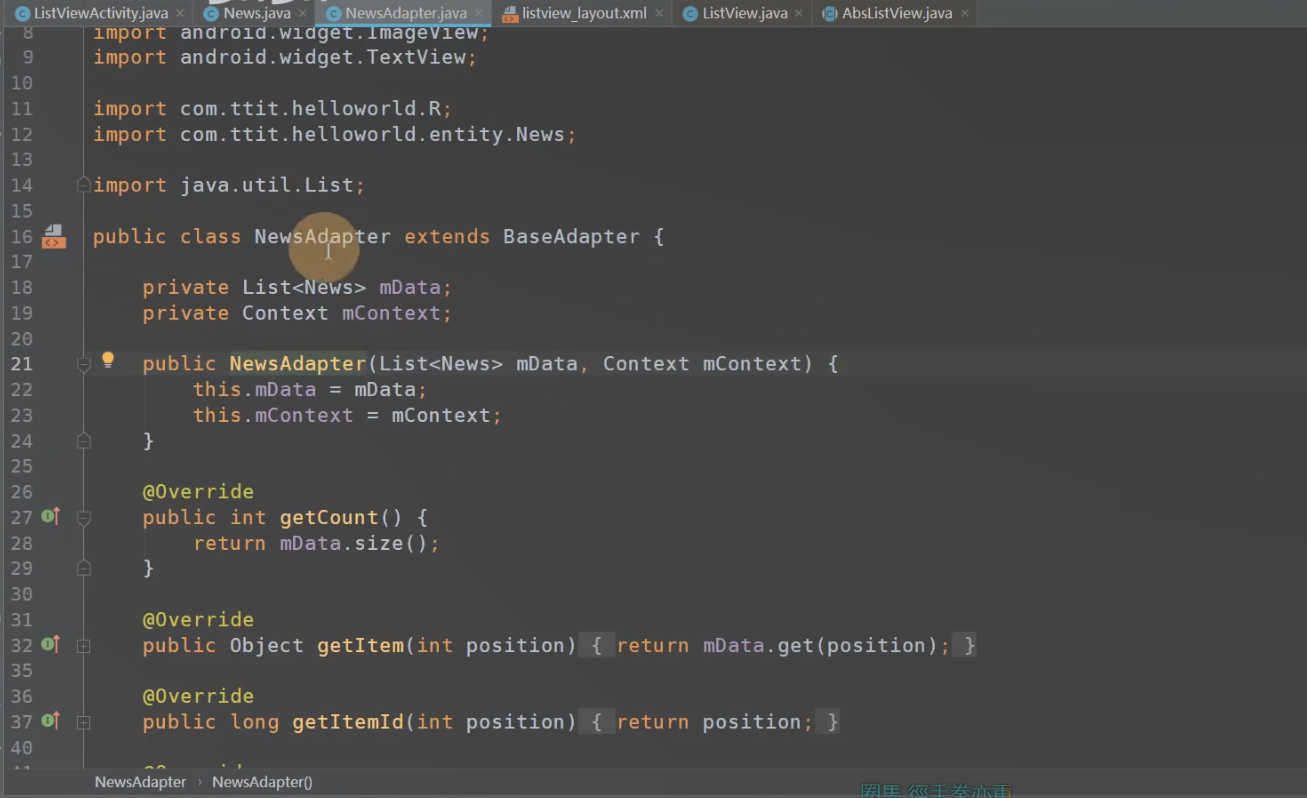Click line number 28 in the gutter
This screenshot has height=798, width=1307.
21,543
